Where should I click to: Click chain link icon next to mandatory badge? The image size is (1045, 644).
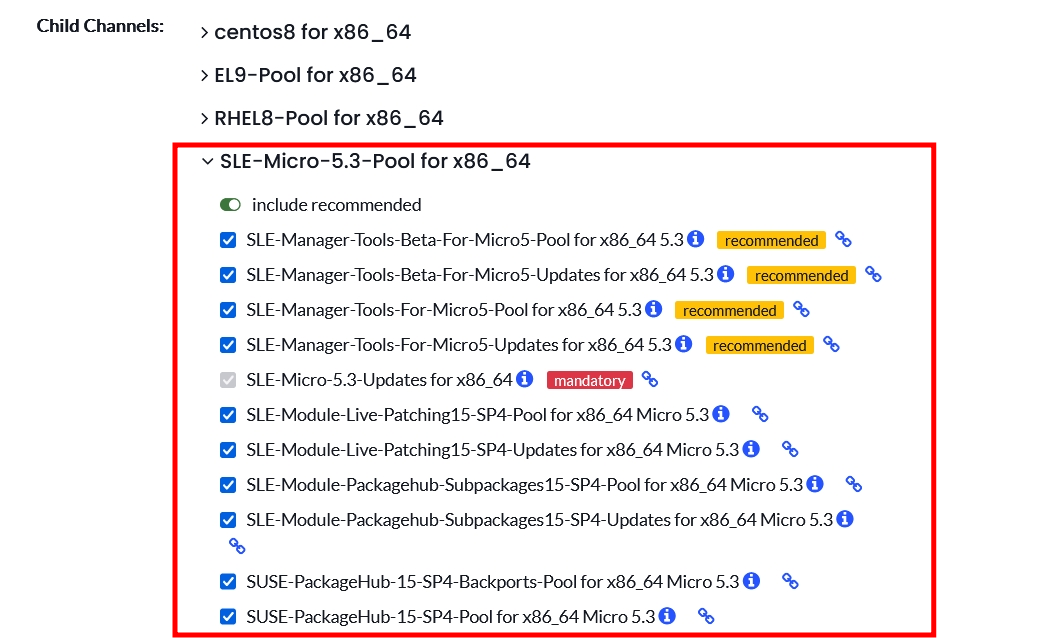pyautogui.click(x=650, y=379)
